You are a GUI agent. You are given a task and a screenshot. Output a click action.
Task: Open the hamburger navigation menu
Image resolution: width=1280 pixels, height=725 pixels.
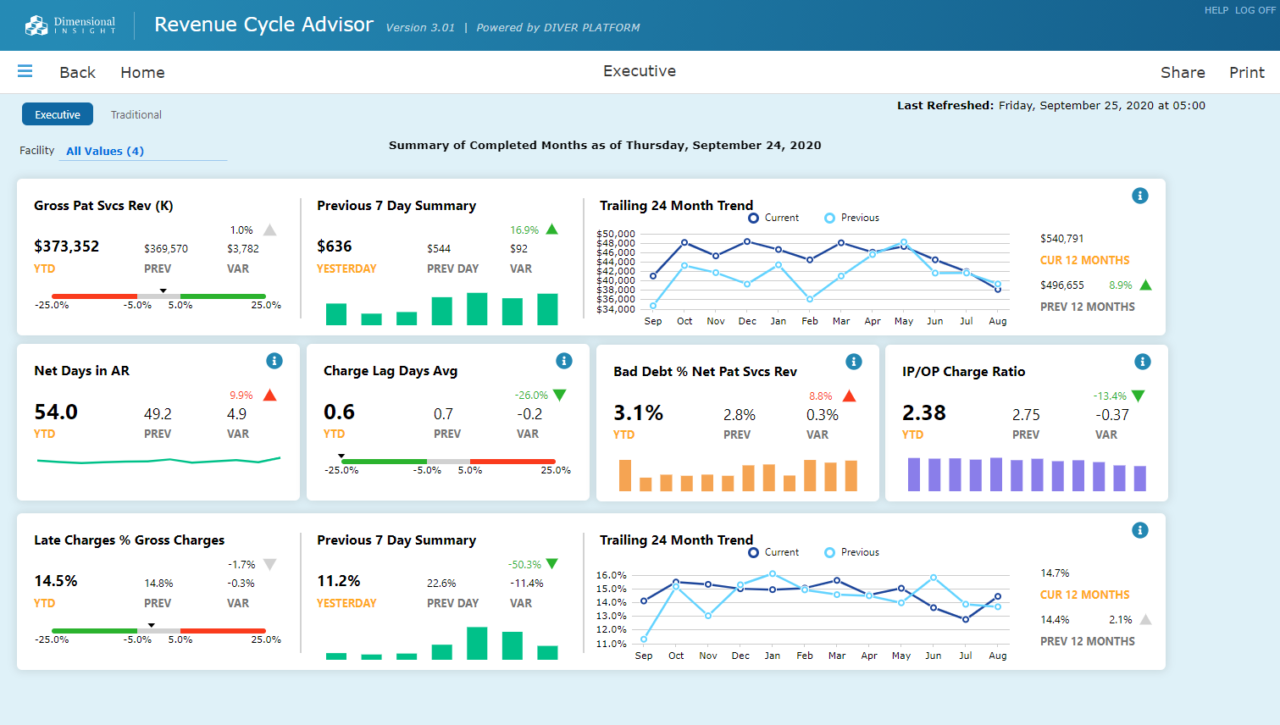click(25, 71)
